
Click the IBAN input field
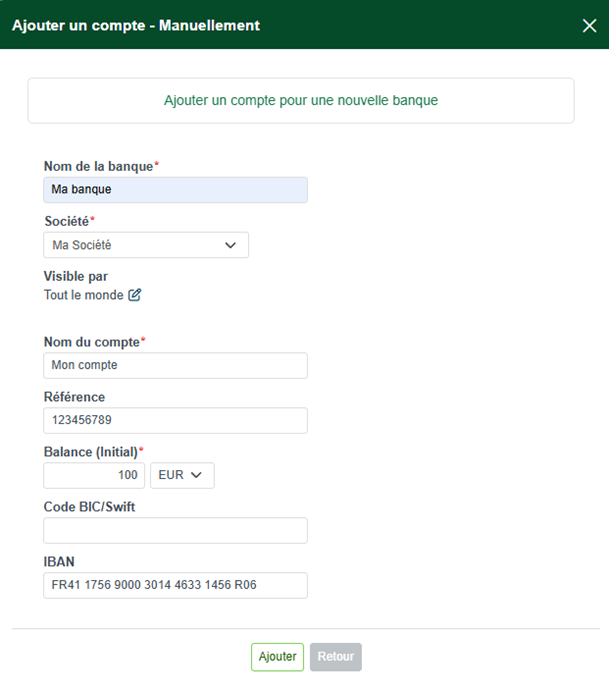(x=175, y=585)
